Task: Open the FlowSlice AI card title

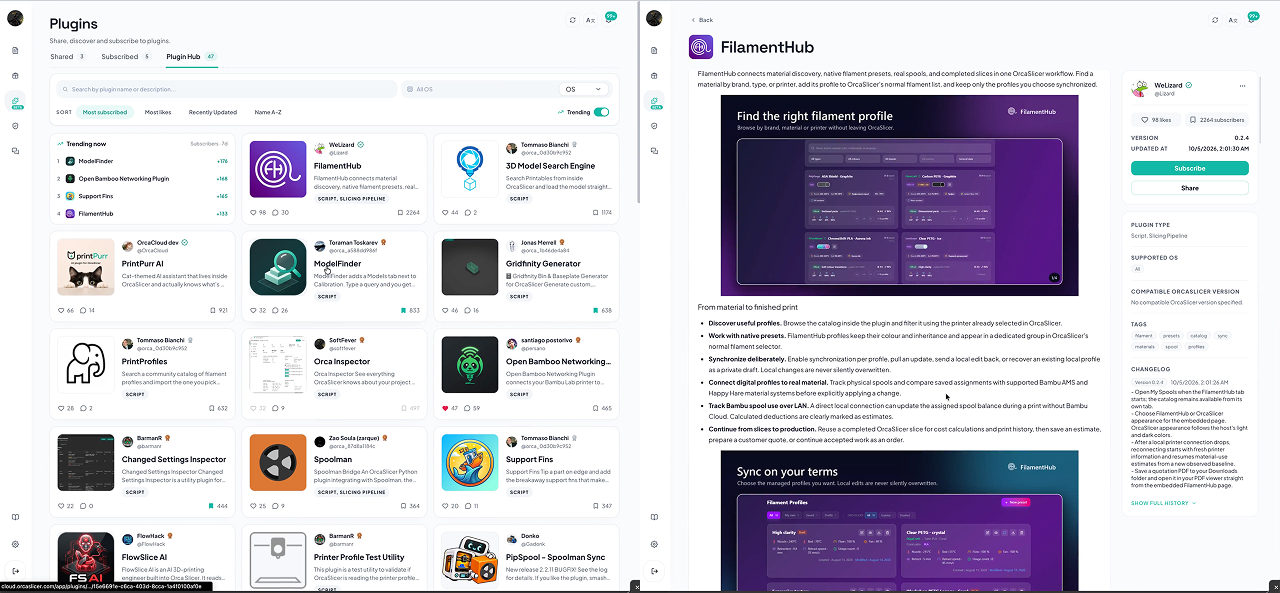Action: (145, 557)
